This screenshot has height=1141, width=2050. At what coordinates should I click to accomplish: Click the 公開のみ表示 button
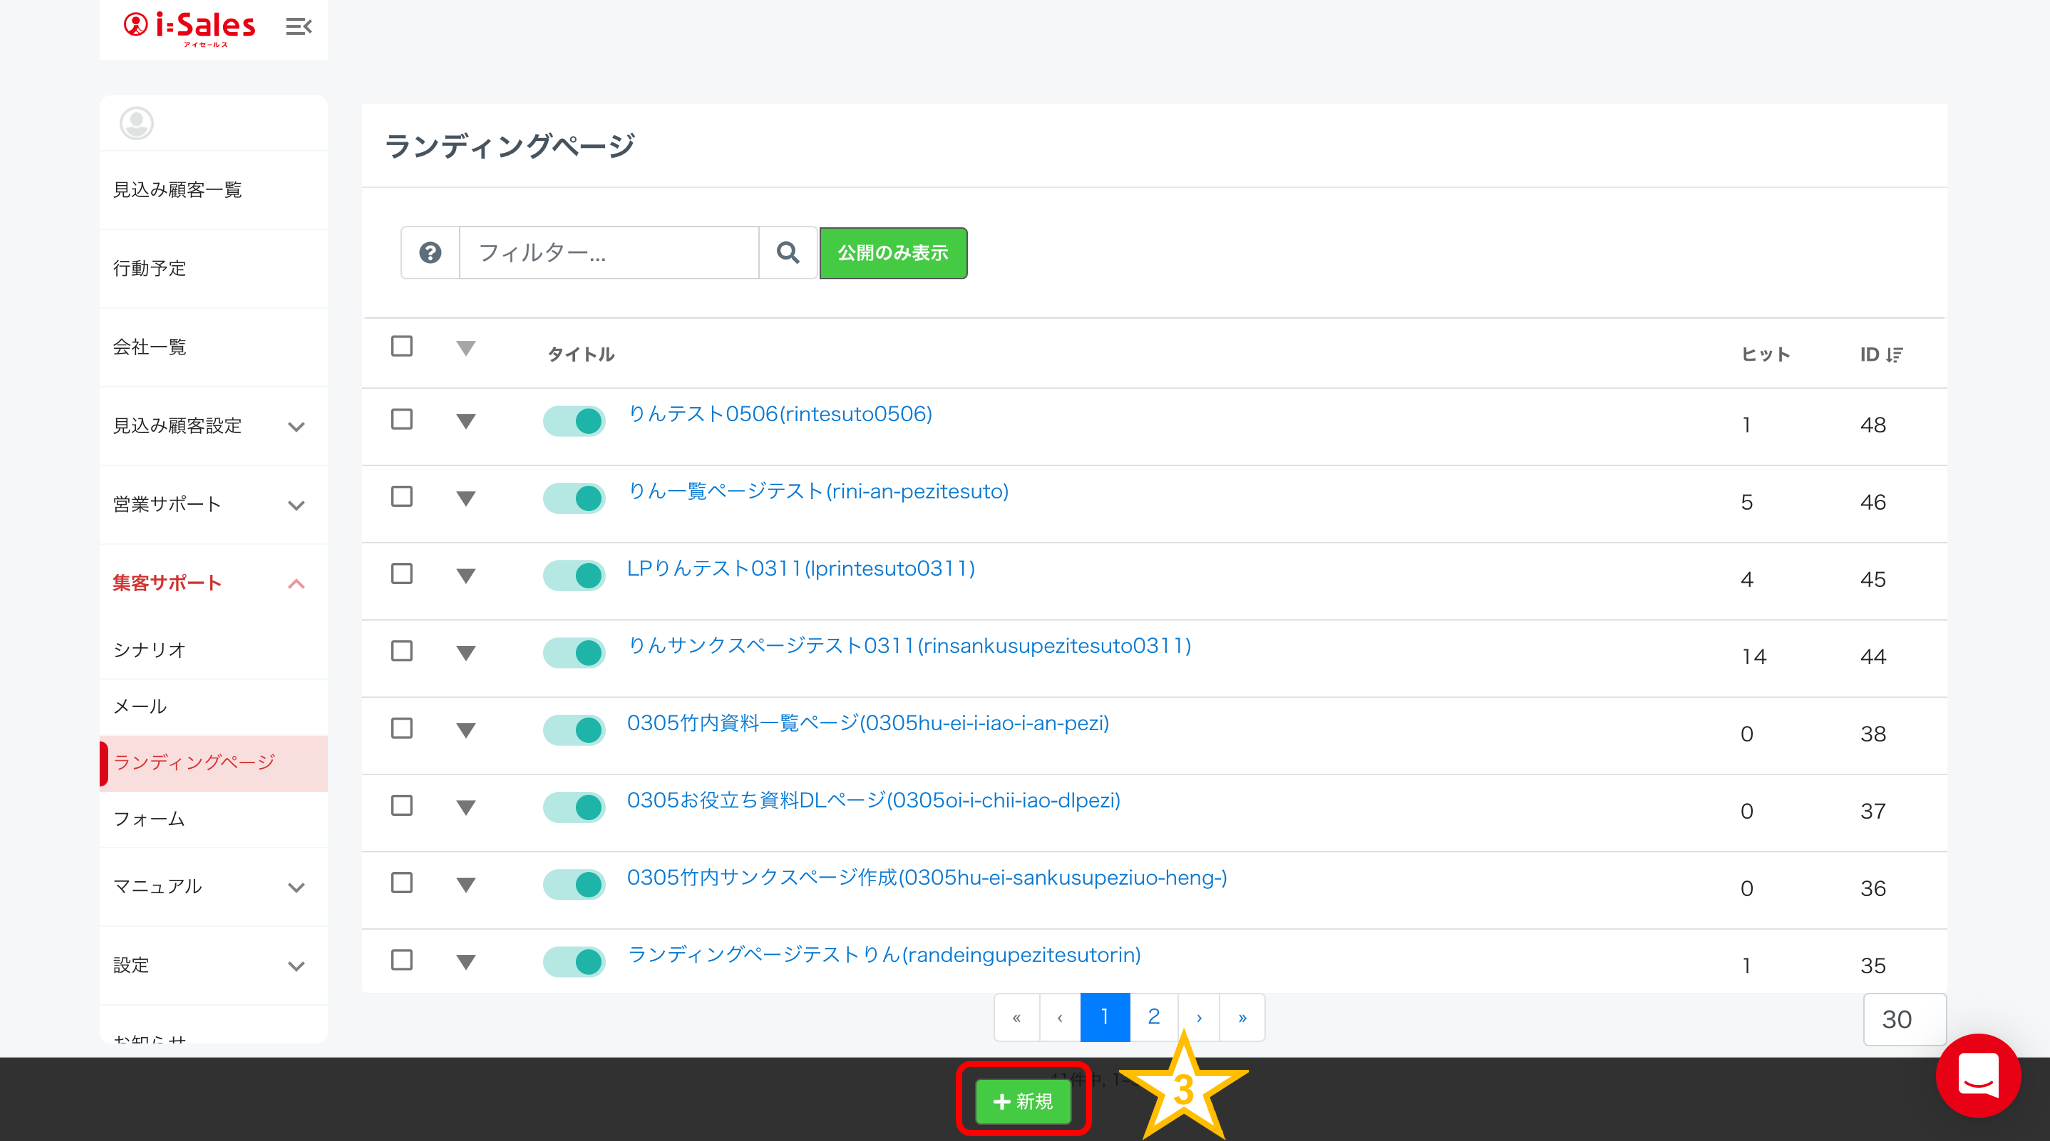point(893,253)
